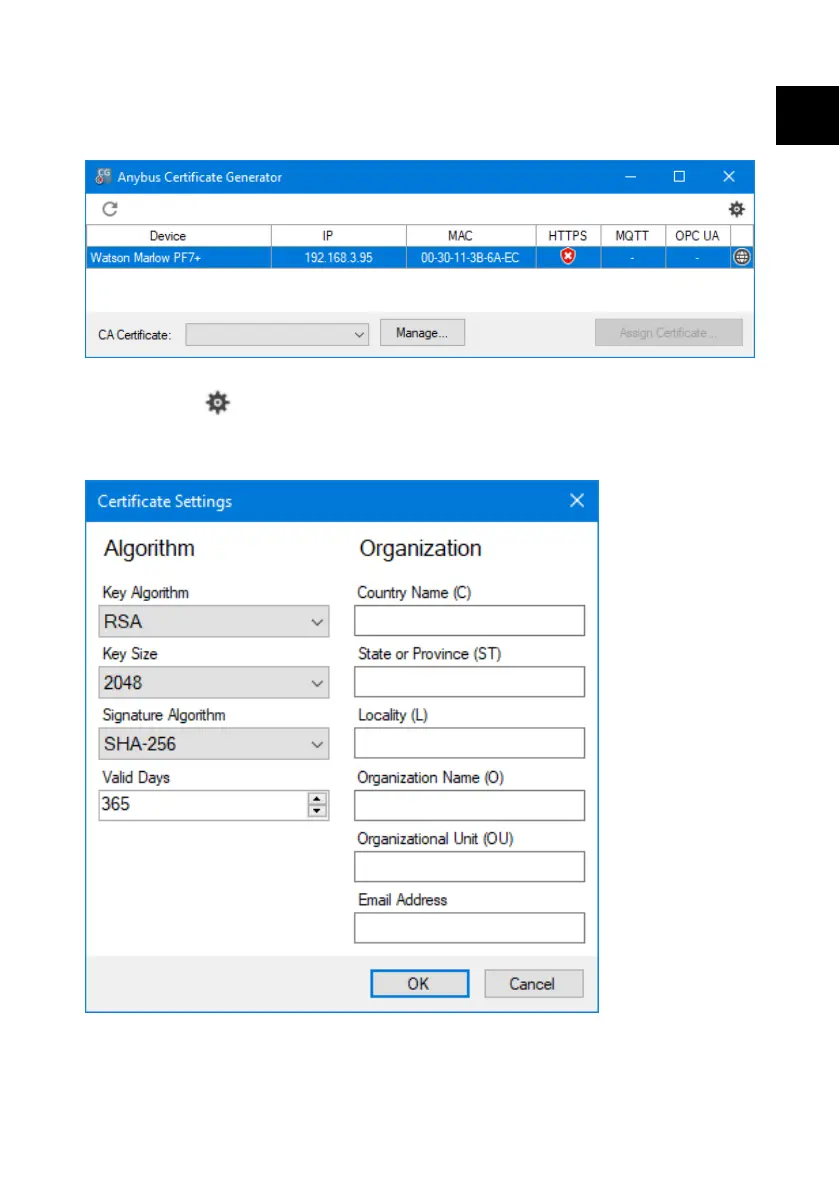Maximize the Anybus Certificate Generator window

[680, 176]
